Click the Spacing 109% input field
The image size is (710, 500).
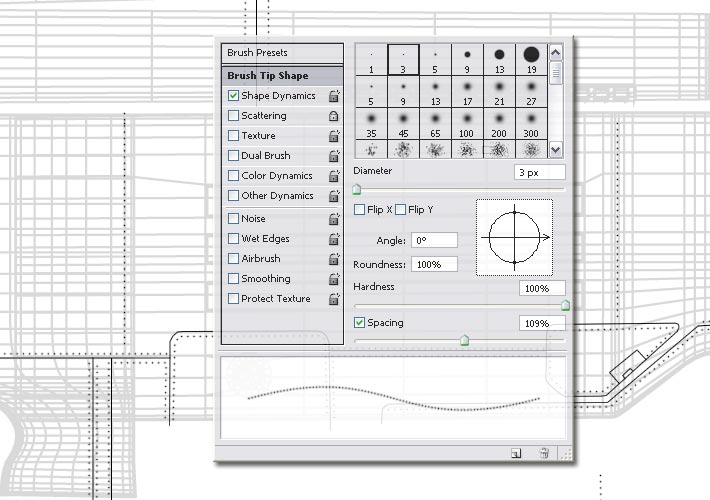pyautogui.click(x=542, y=323)
